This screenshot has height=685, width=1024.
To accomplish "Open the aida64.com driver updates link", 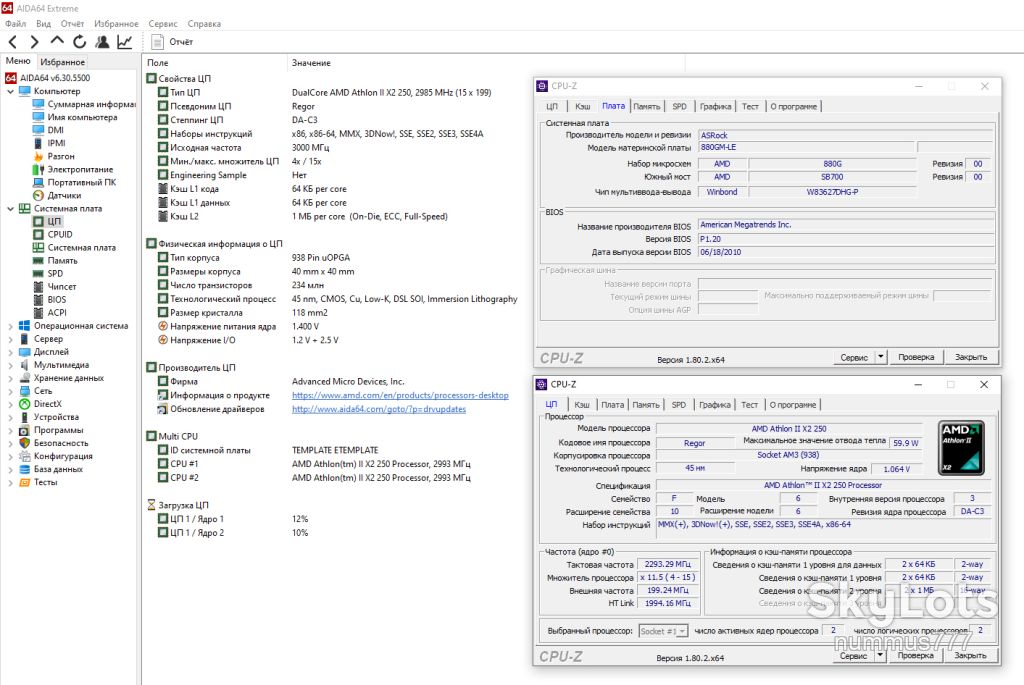I will click(379, 409).
